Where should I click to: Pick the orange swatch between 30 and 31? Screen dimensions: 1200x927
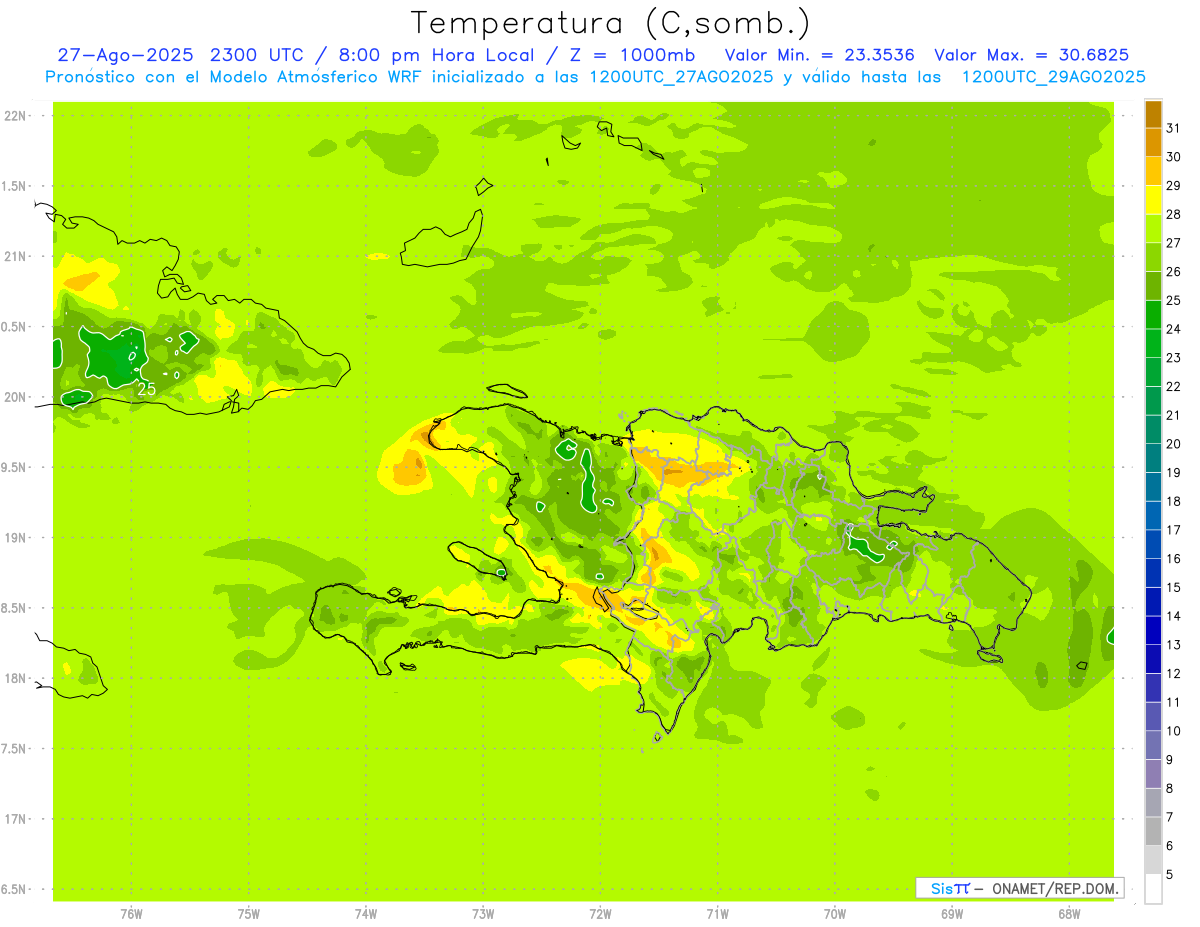point(1153,142)
